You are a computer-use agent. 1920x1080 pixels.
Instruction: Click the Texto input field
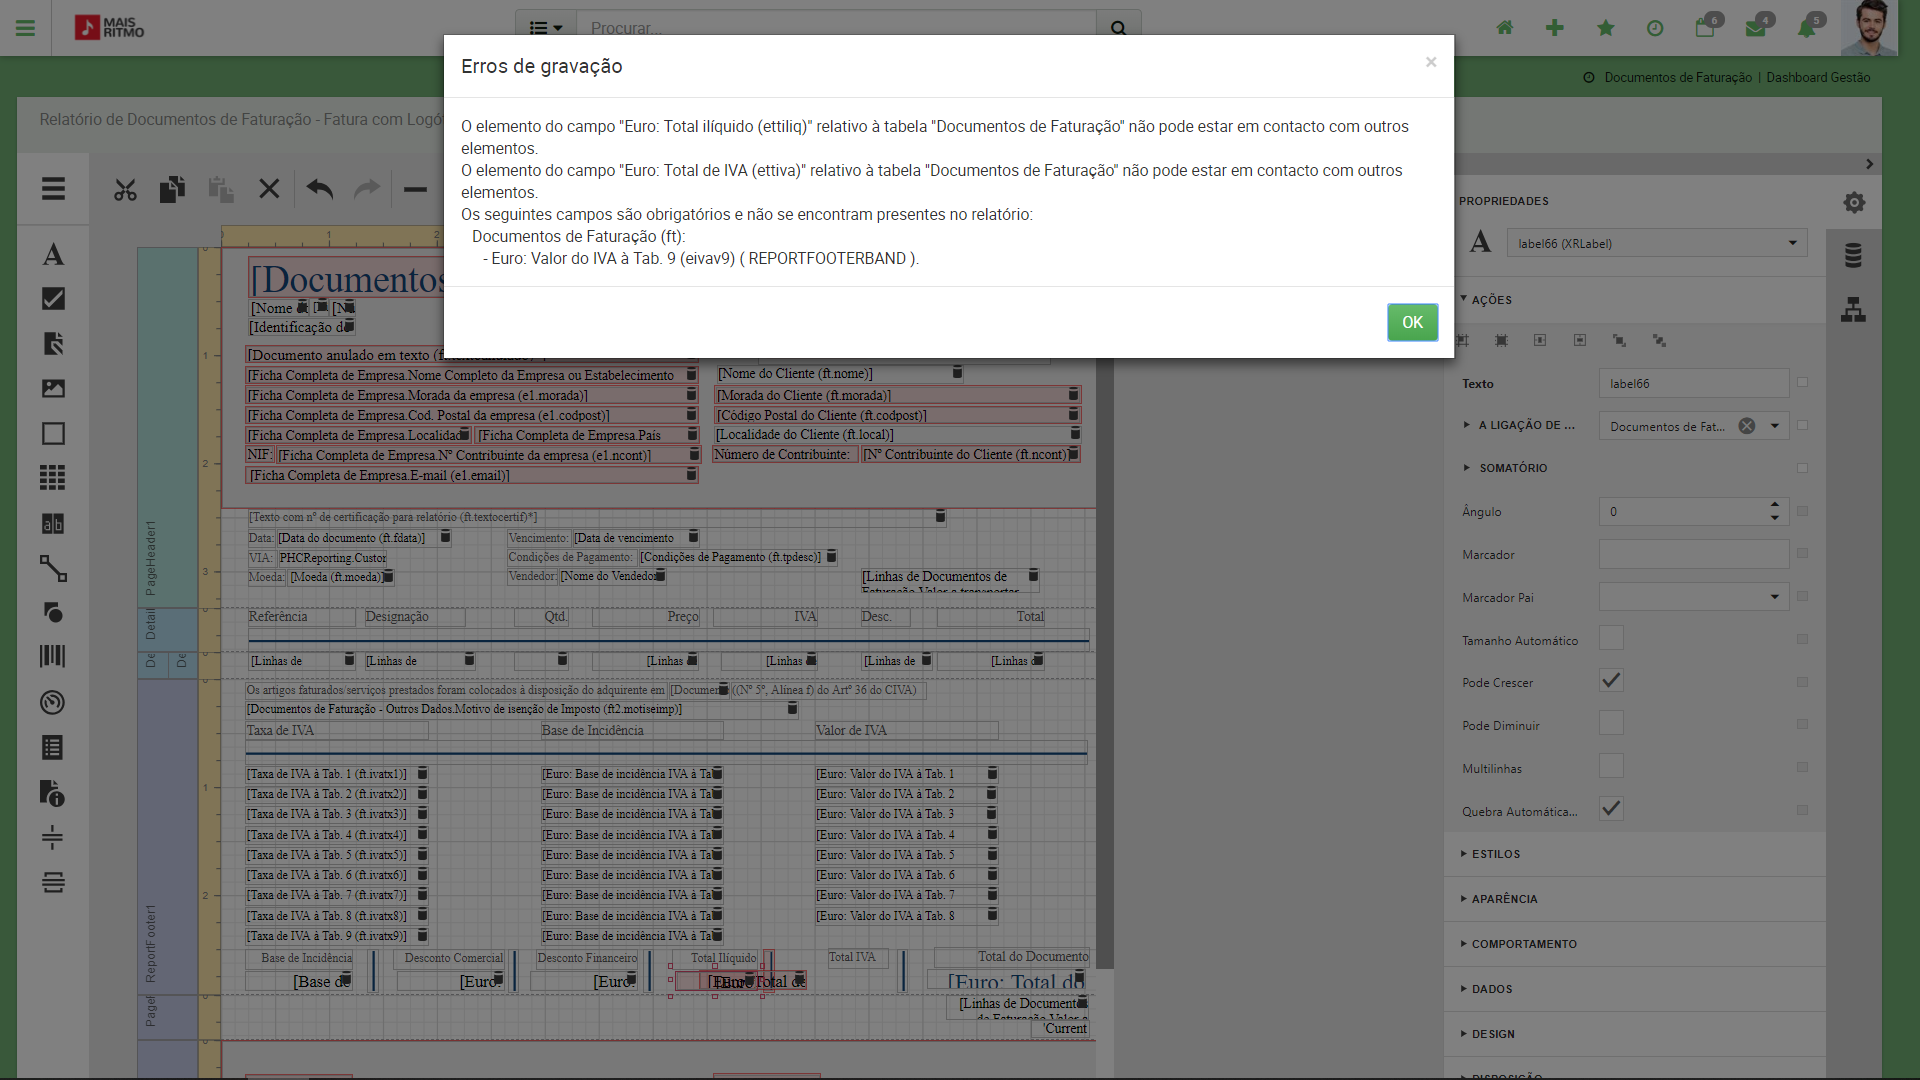1692,383
